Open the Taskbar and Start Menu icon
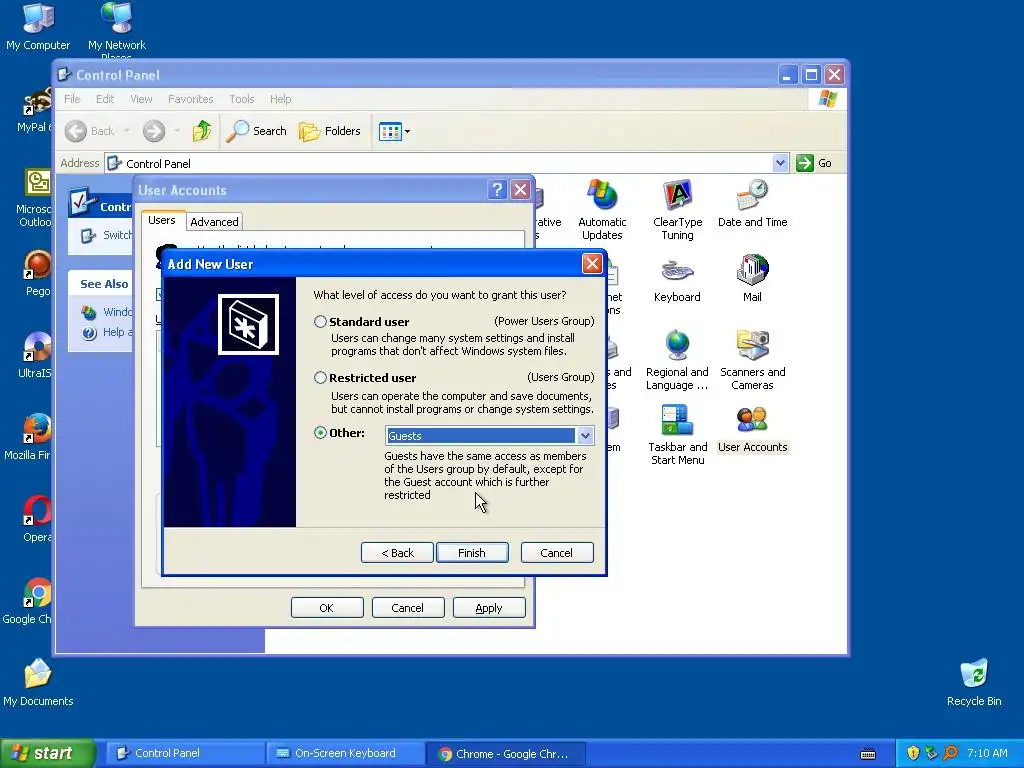The width and height of the screenshot is (1024, 768). click(677, 435)
